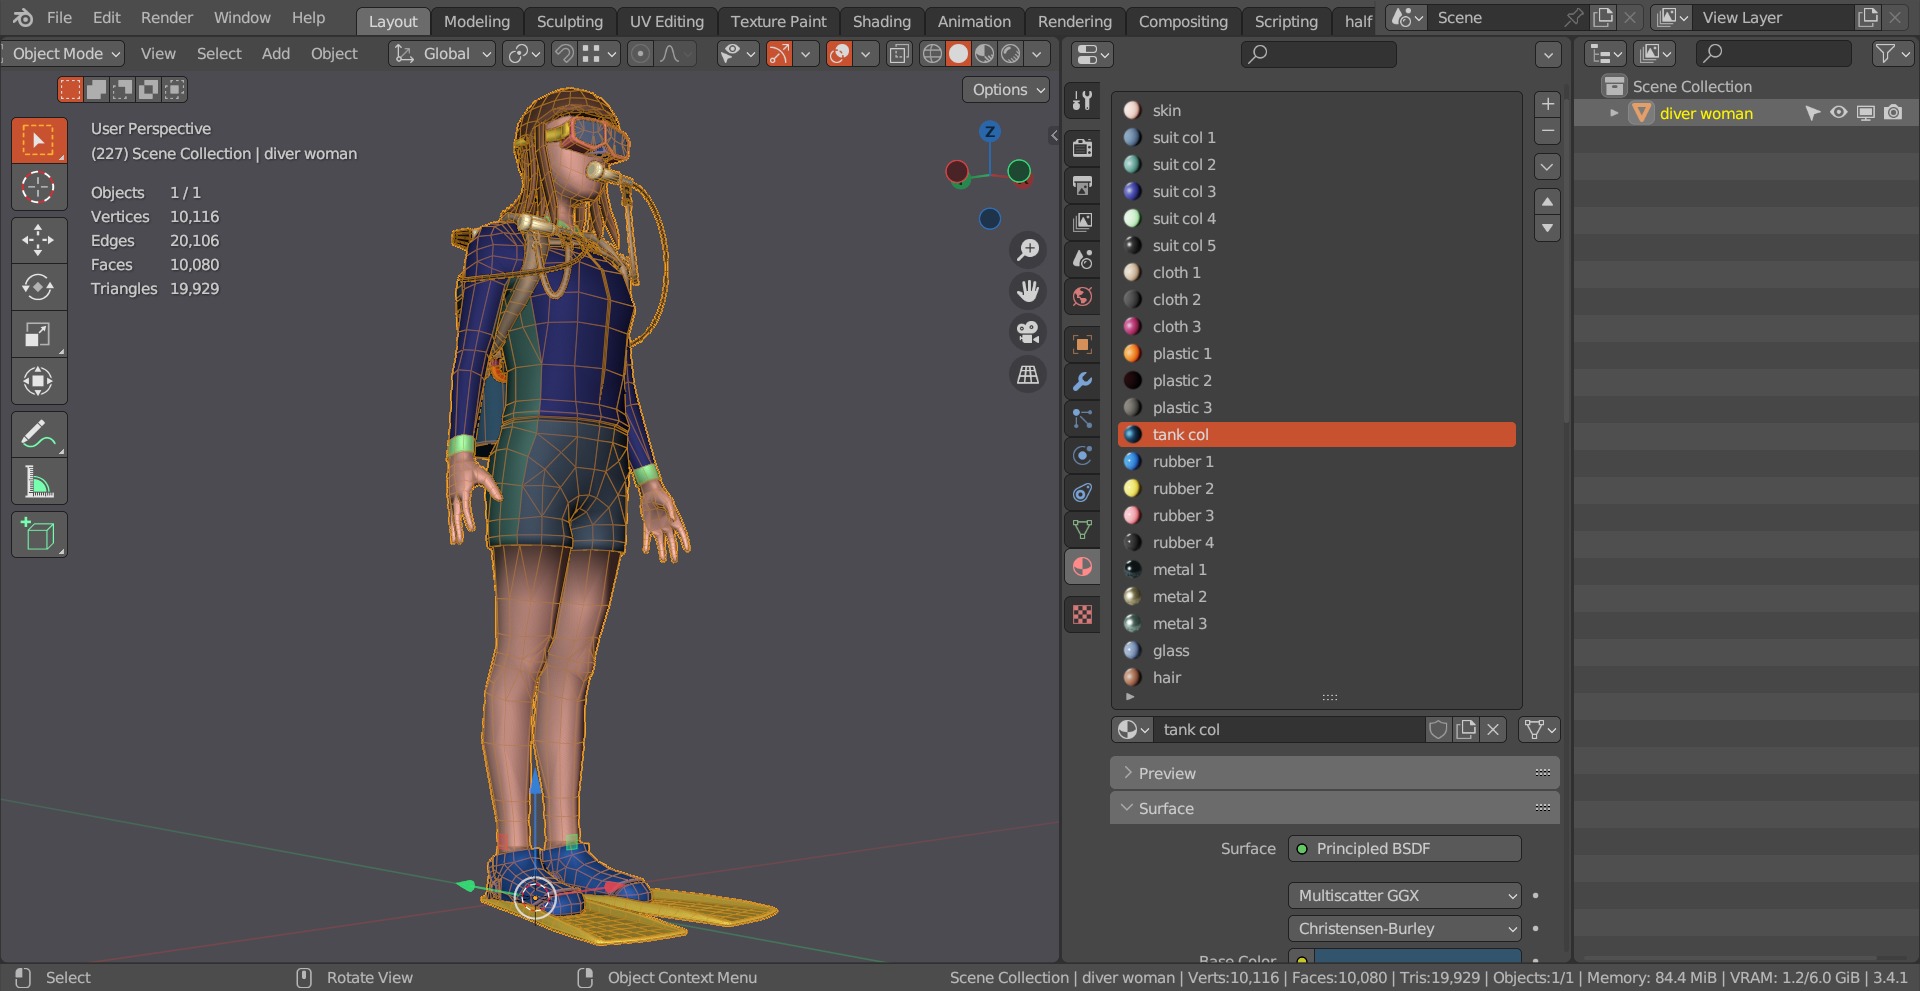Toggle diver woman selectability arrow icon
The width and height of the screenshot is (1920, 991).
(x=1812, y=113)
